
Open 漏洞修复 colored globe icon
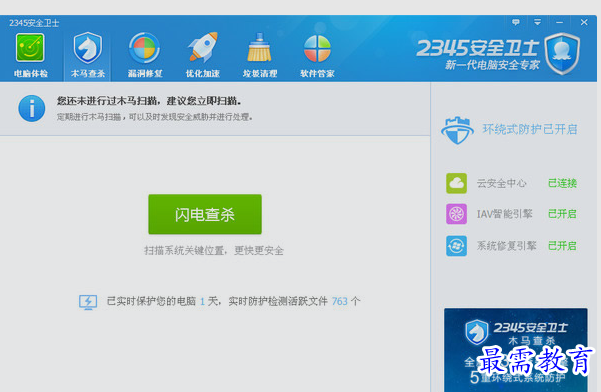pyautogui.click(x=145, y=48)
